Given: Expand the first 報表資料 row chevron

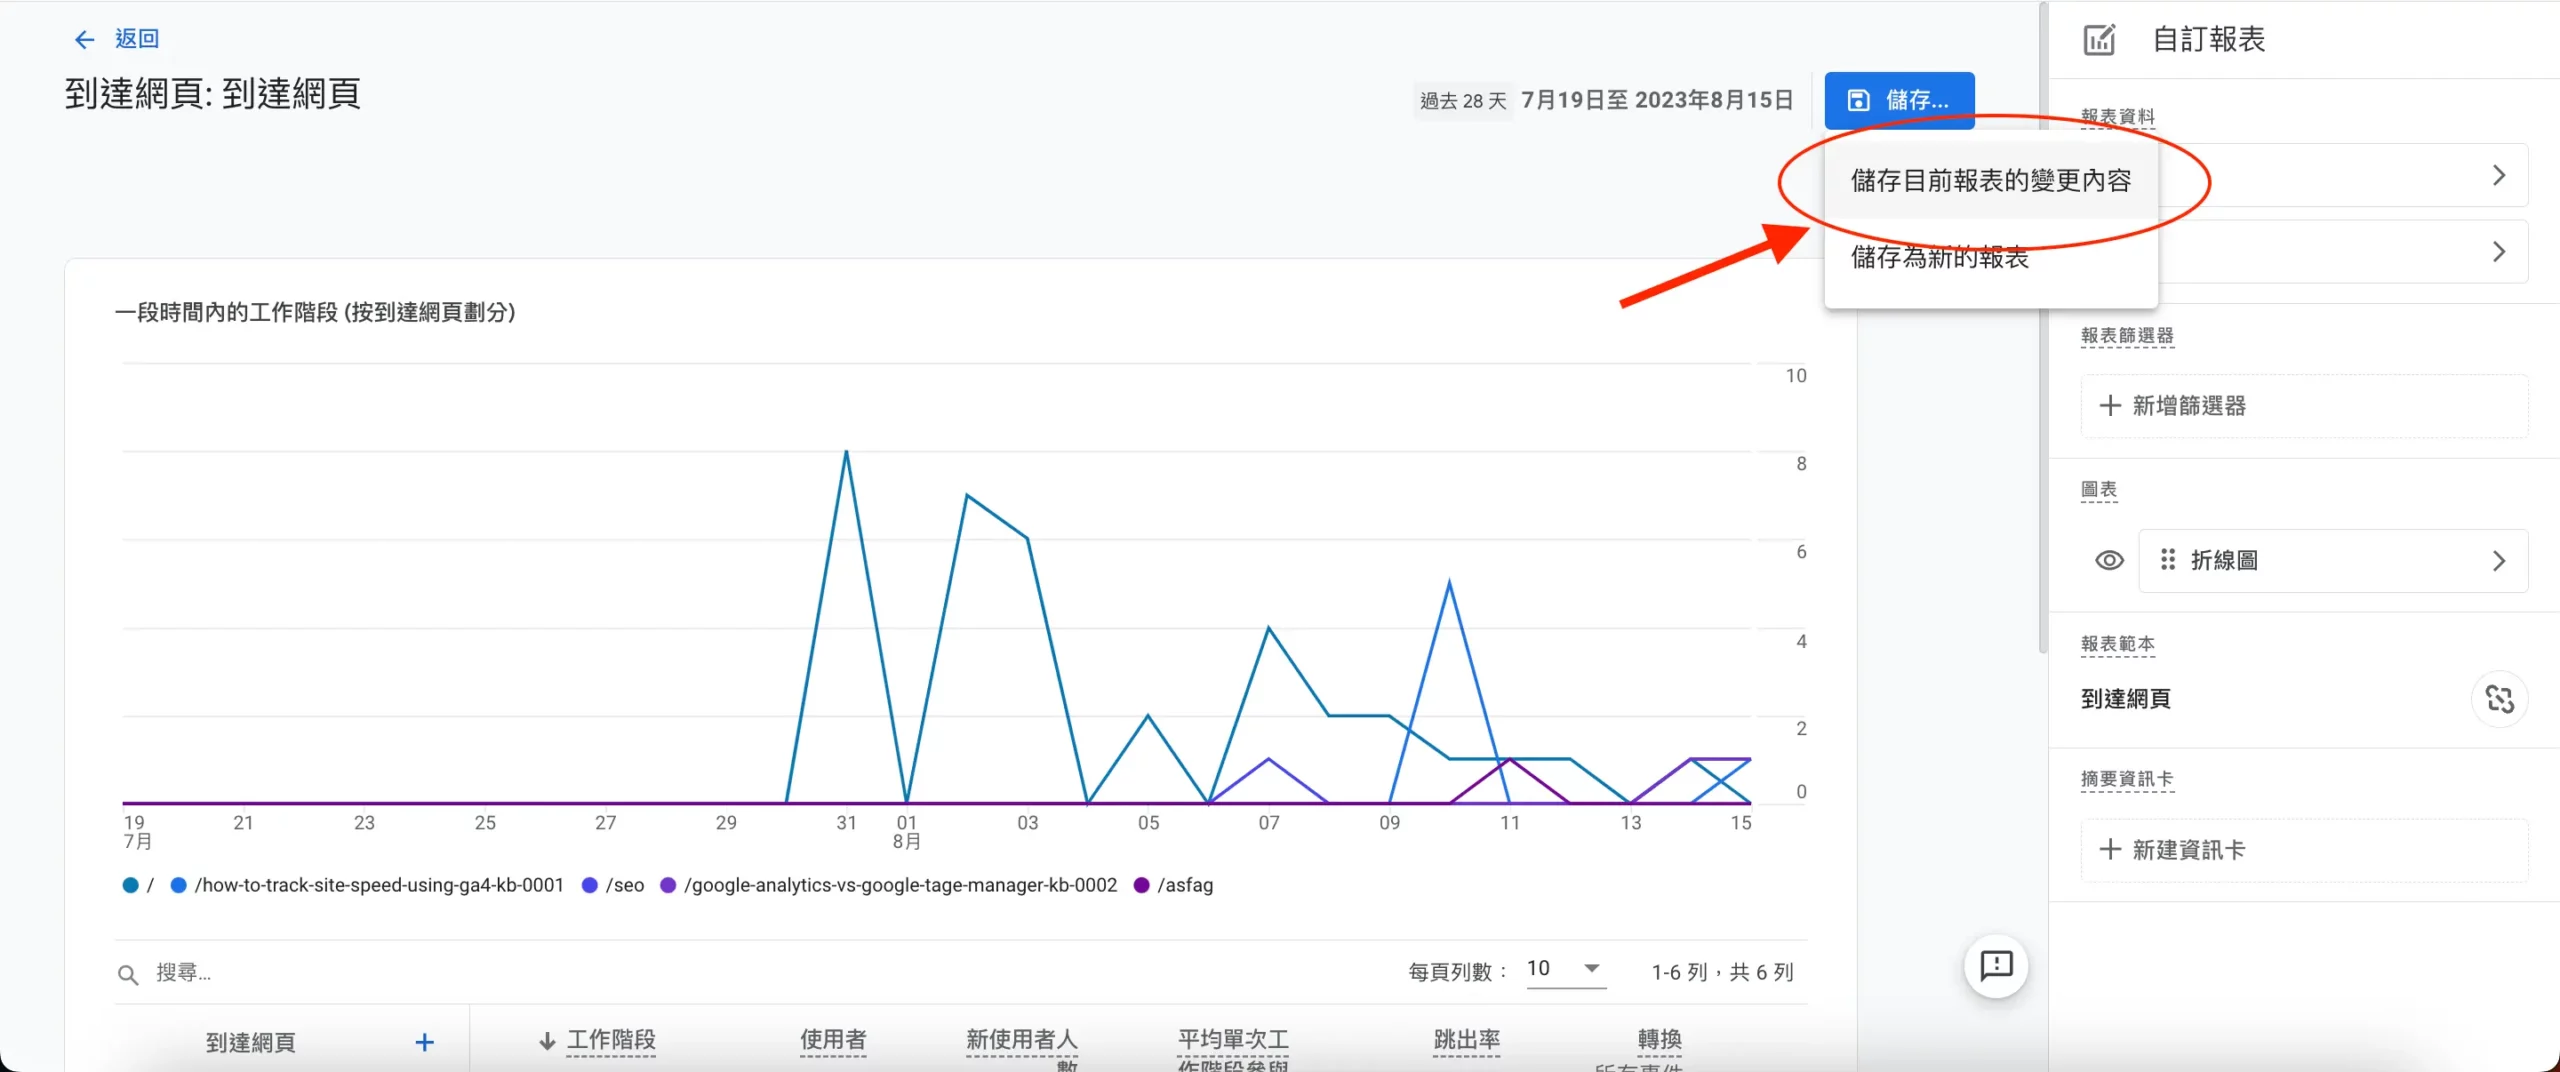Looking at the screenshot, I should click(x=2498, y=175).
